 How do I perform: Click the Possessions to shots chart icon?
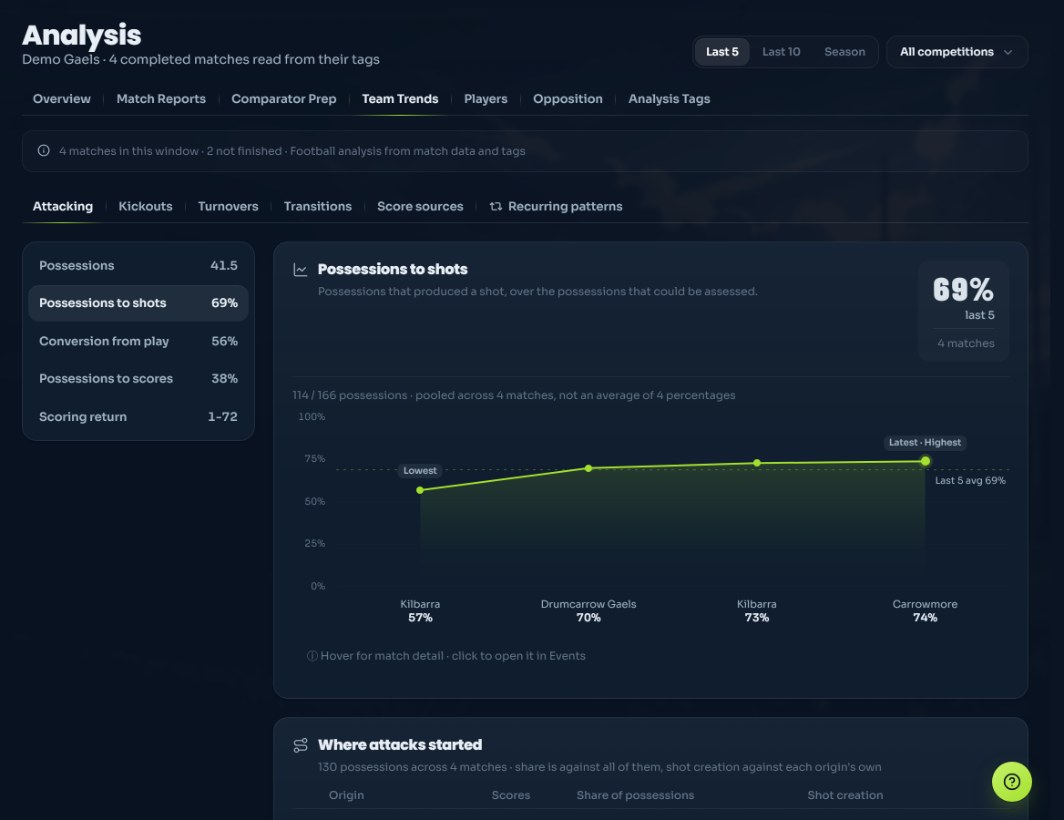[300, 269]
